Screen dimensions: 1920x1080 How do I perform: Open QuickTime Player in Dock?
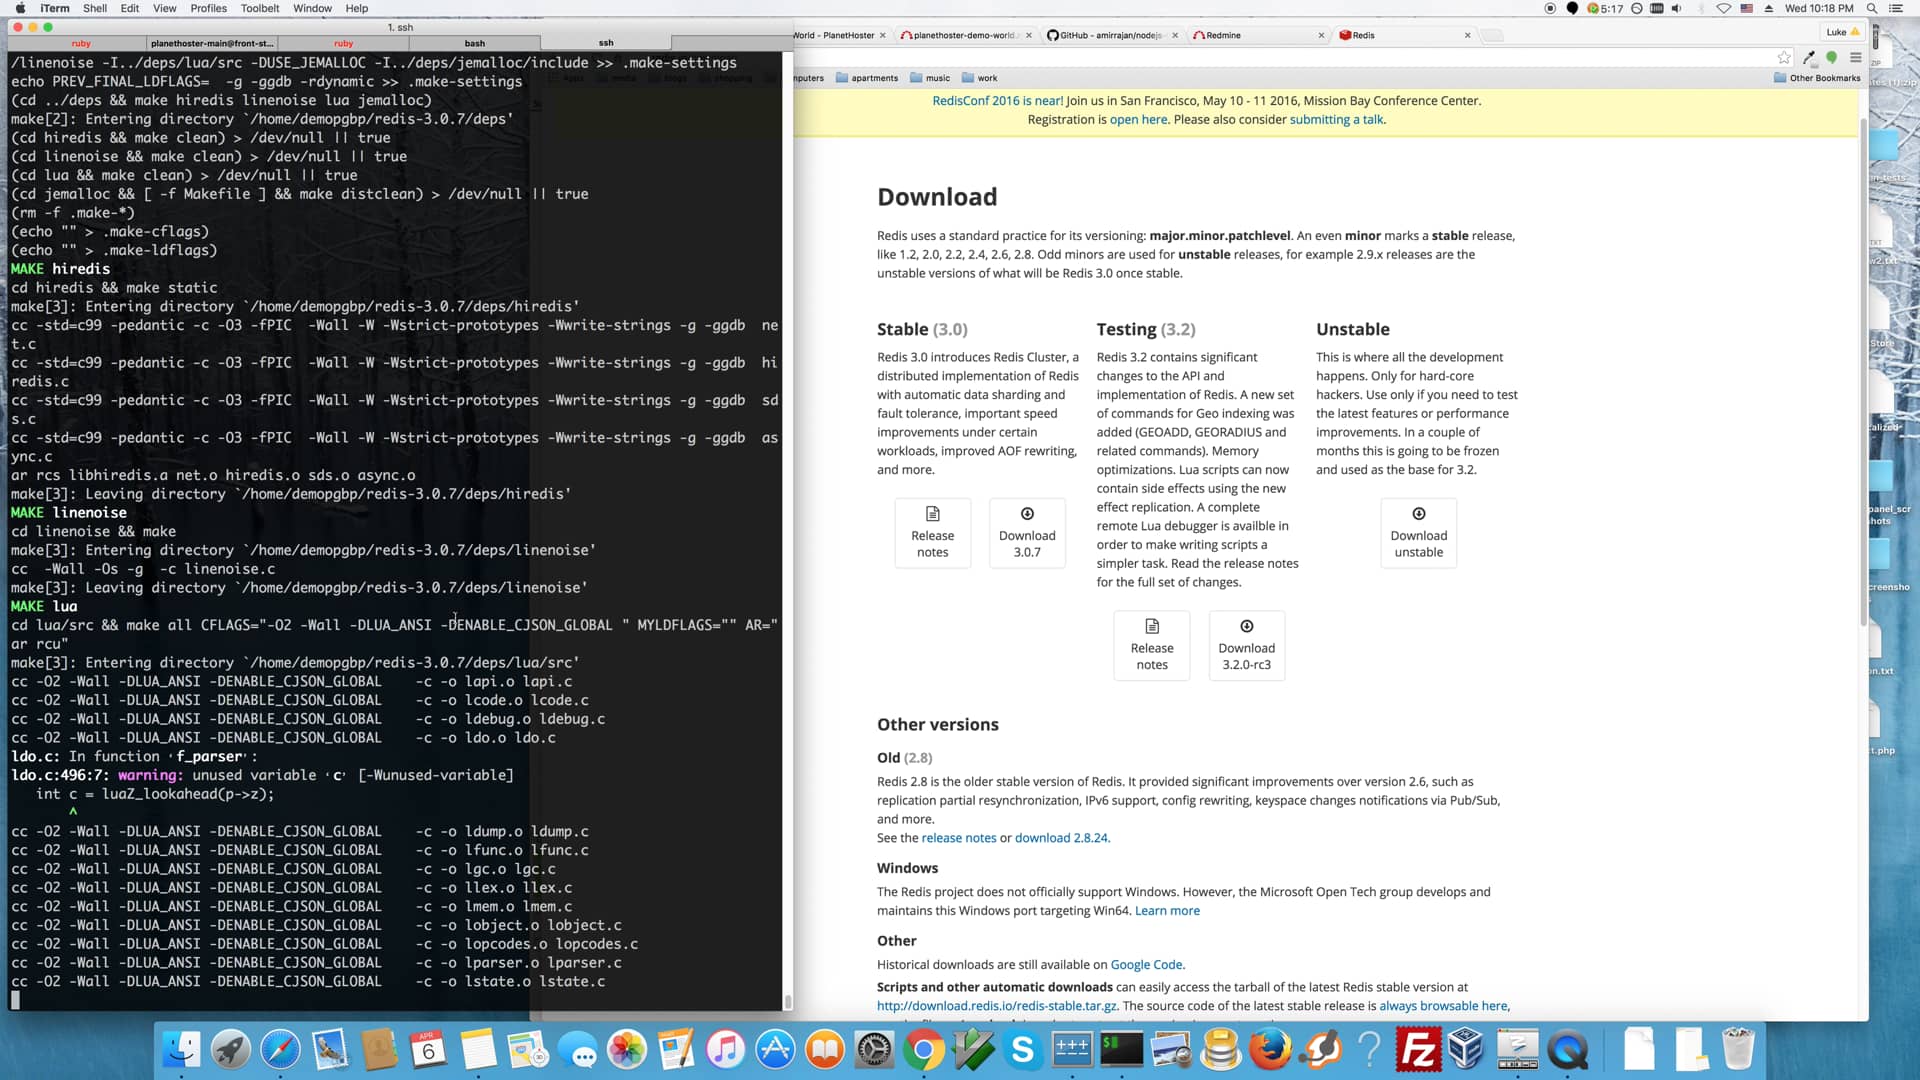1567,1050
